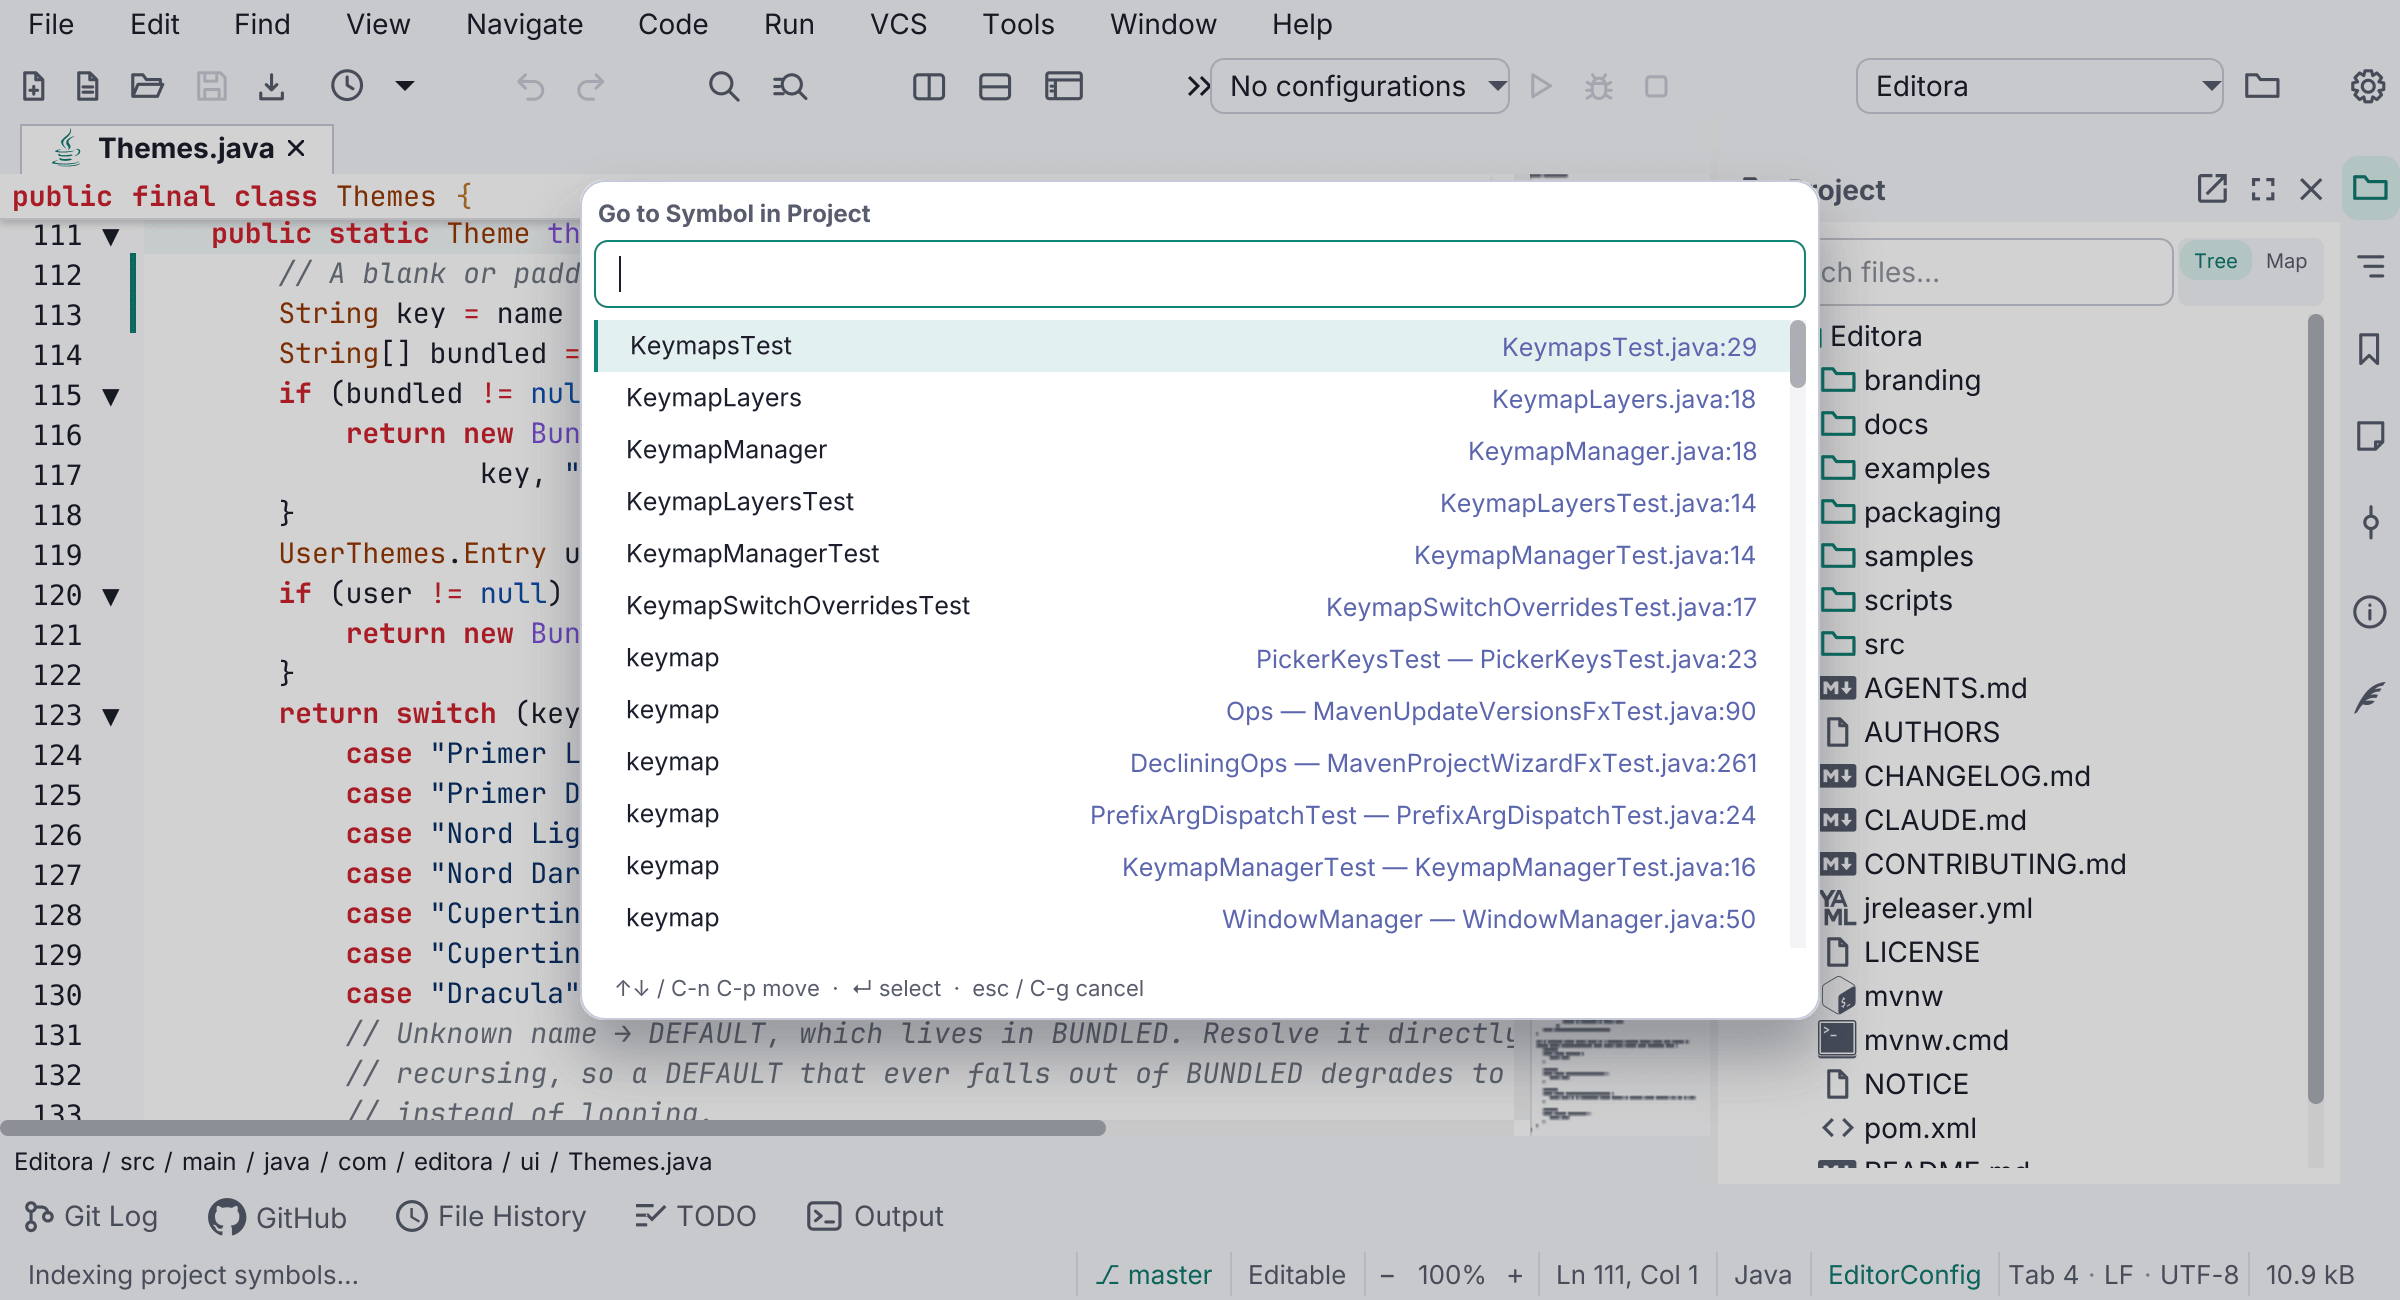Collapse fold arrow at line 111
2400x1300 pixels.
(x=111, y=236)
